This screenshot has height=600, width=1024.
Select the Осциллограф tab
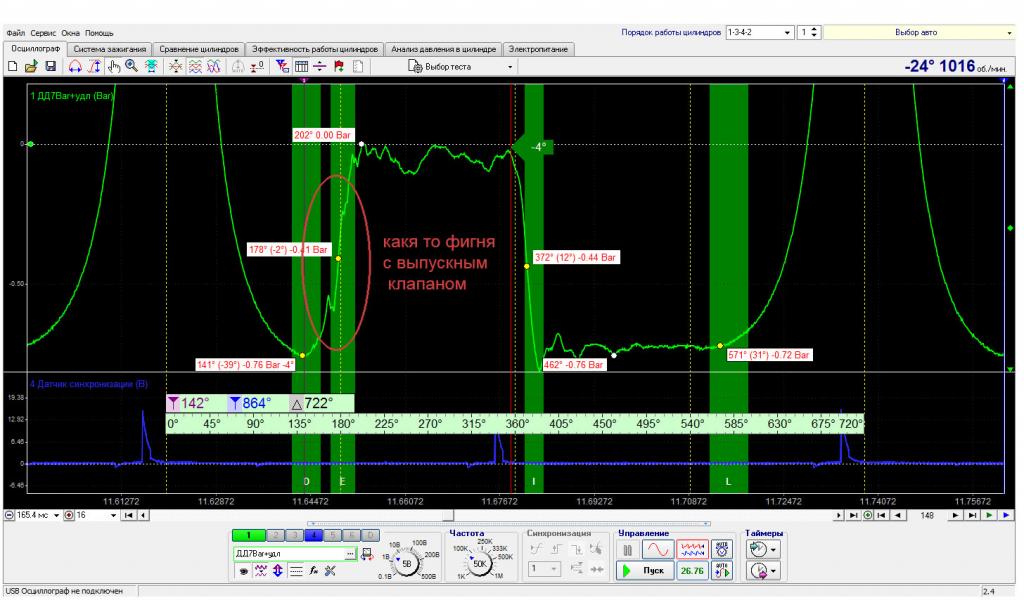[x=35, y=48]
